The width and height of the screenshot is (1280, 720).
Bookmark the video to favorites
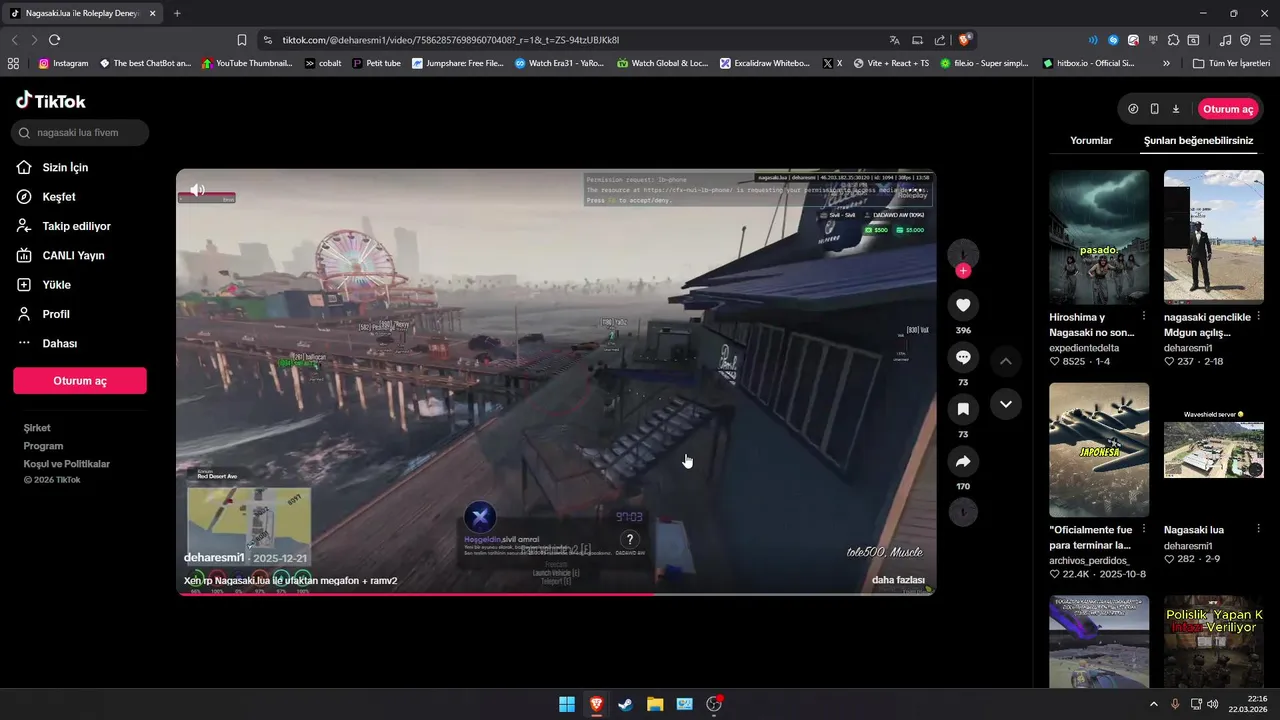pos(963,409)
